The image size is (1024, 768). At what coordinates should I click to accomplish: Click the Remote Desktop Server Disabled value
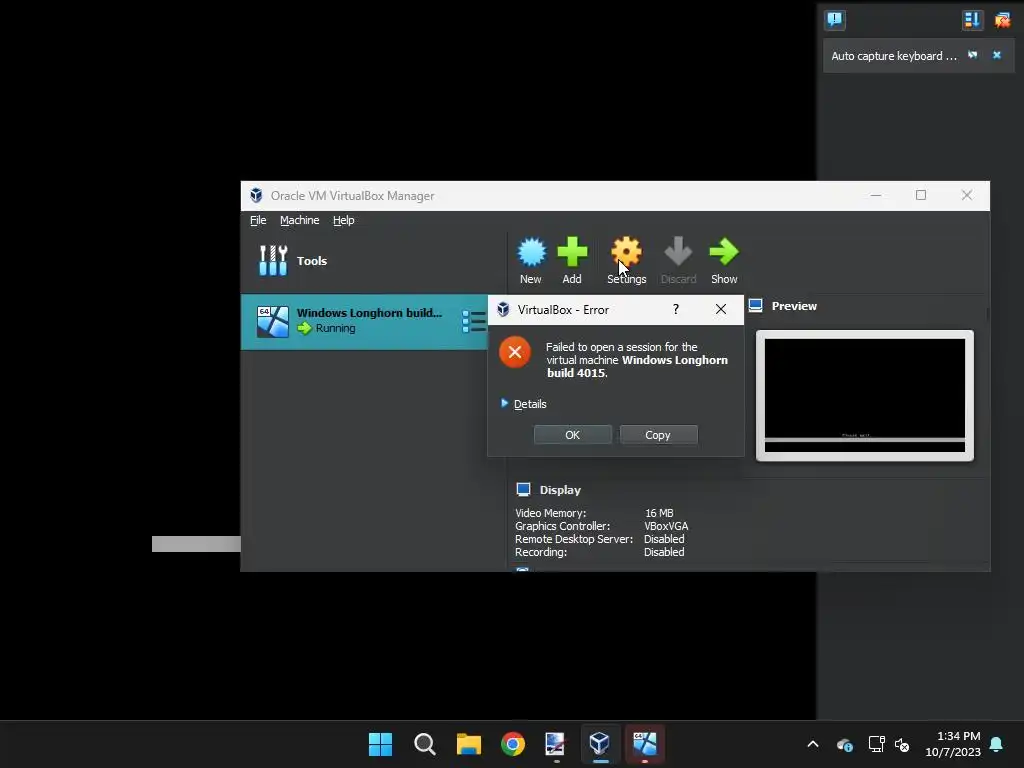[x=664, y=539]
